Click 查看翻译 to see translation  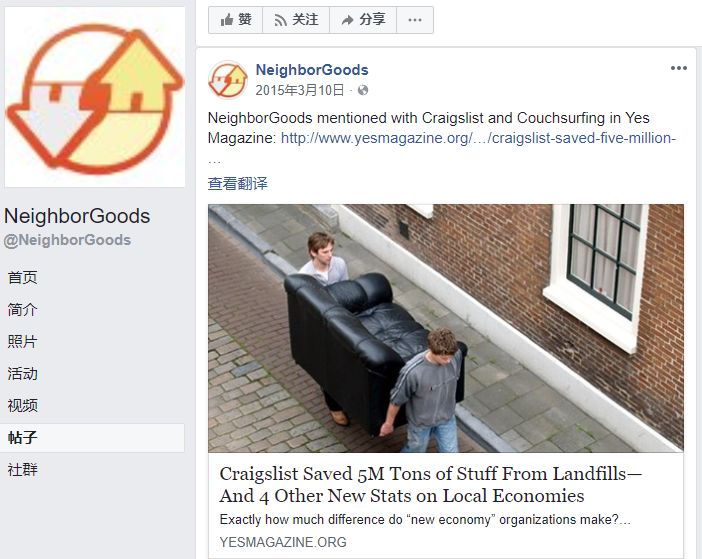pos(237,183)
